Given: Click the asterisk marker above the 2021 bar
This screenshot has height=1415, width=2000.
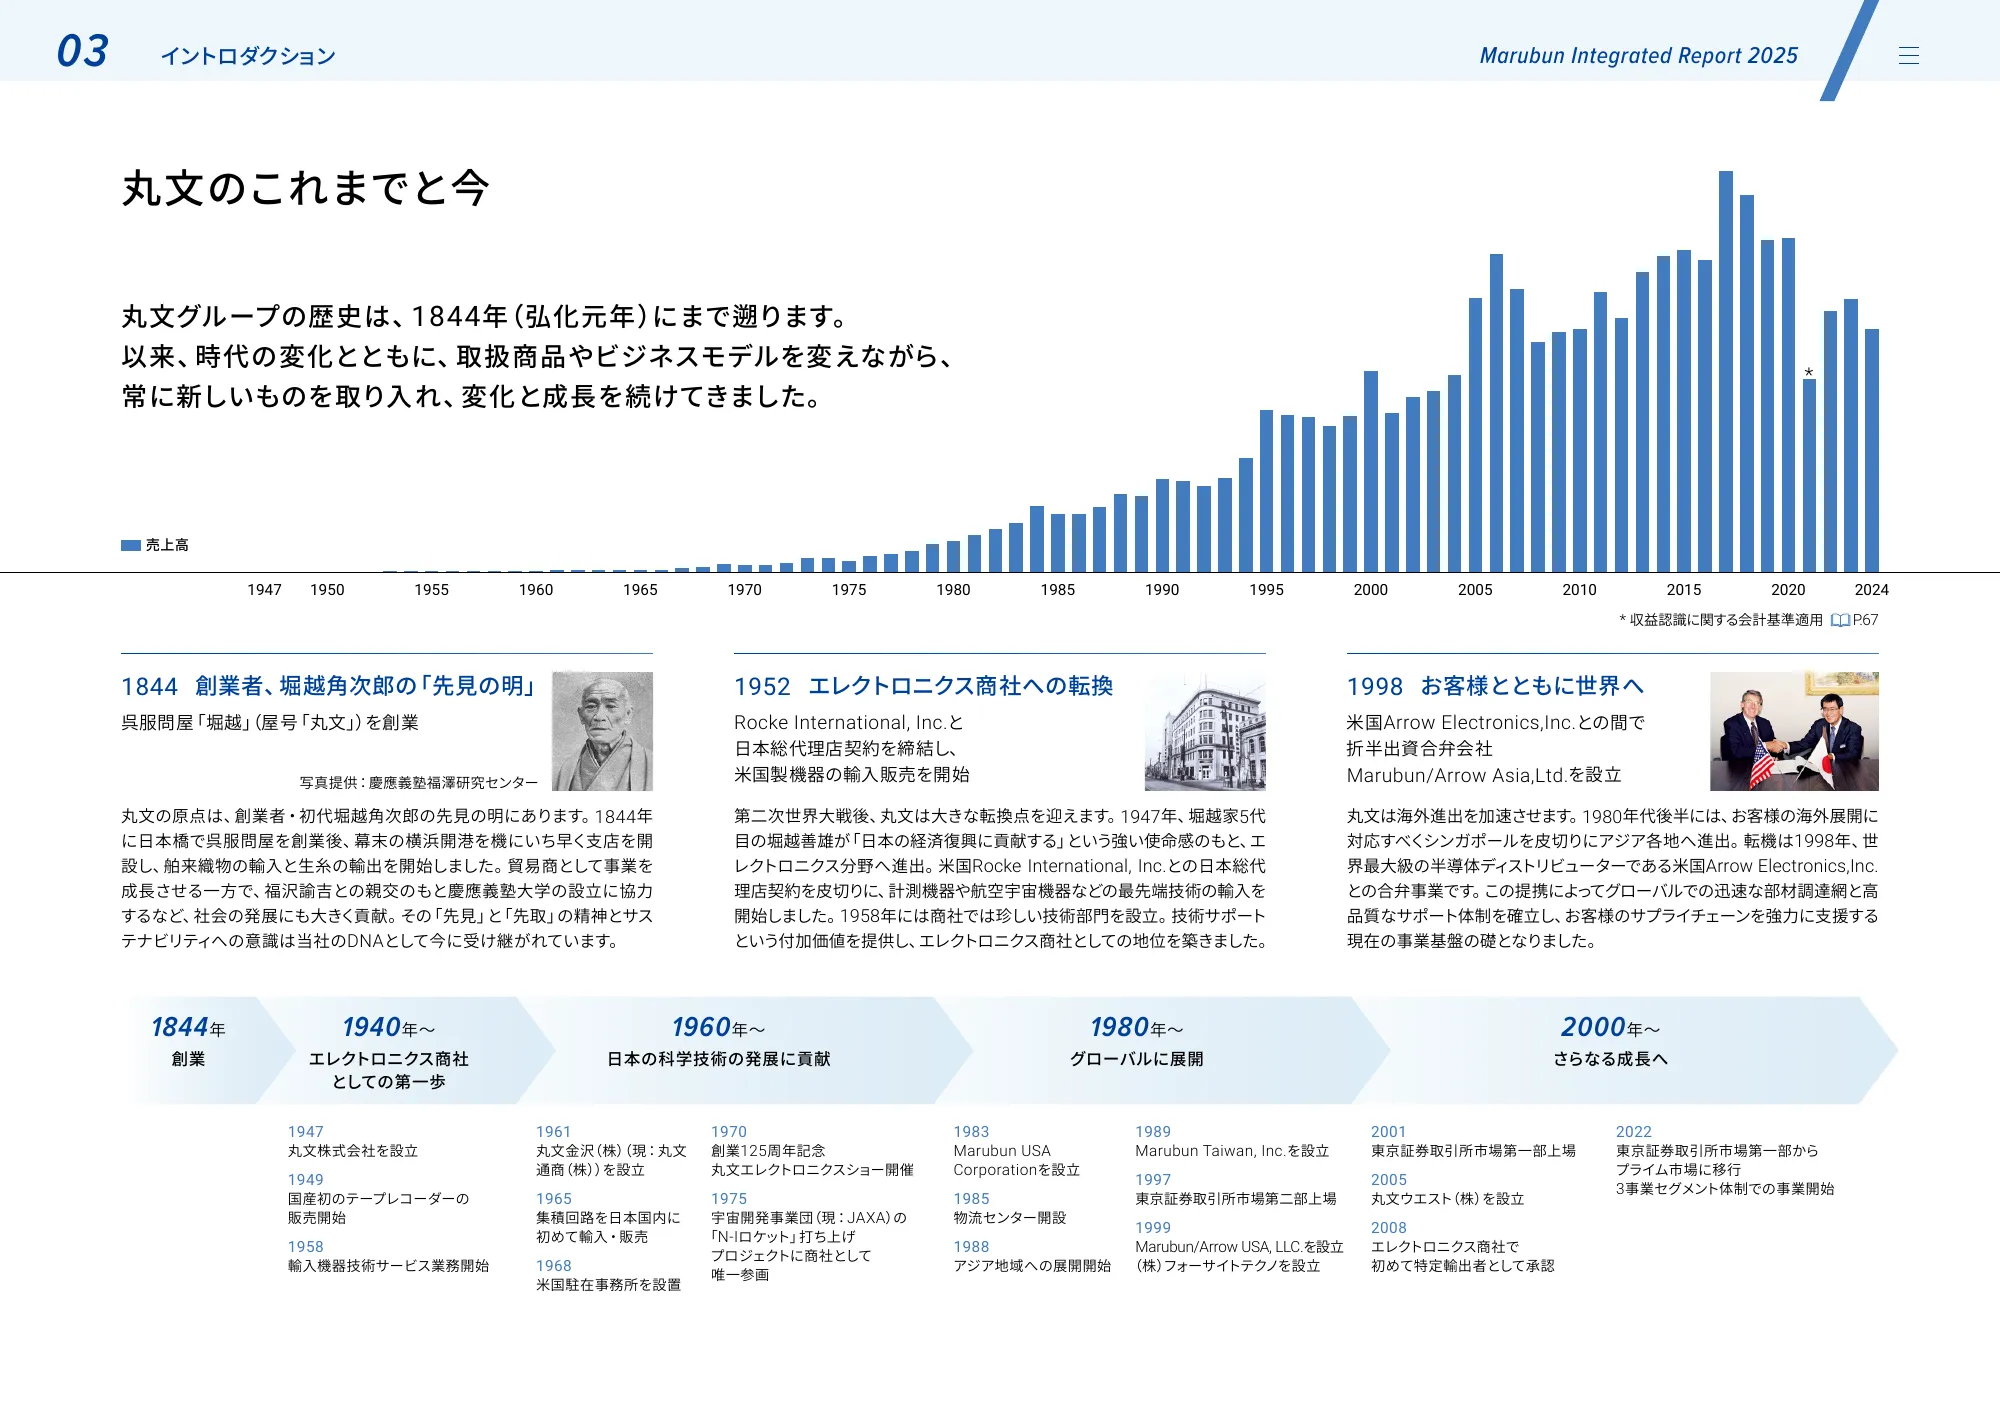Looking at the screenshot, I should click(1810, 372).
